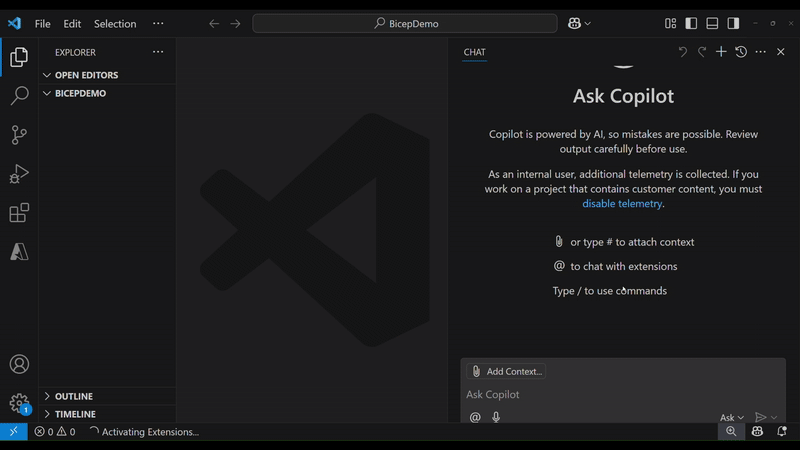Open the Source Control view
The width and height of the screenshot is (800, 450).
(19, 135)
